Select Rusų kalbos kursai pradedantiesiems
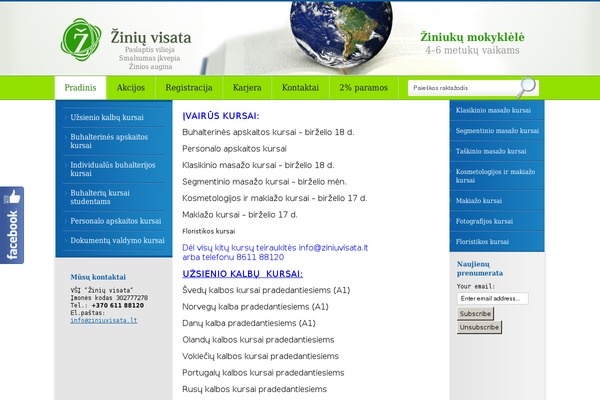The width and height of the screenshot is (600, 400). [254, 389]
